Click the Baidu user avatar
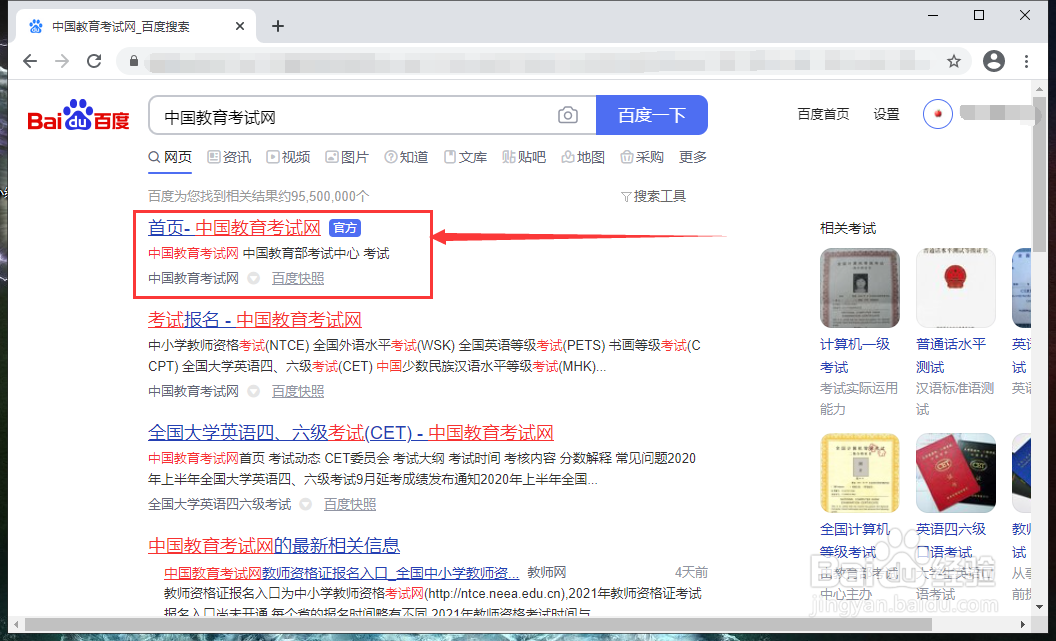1056x641 pixels. click(x=937, y=114)
